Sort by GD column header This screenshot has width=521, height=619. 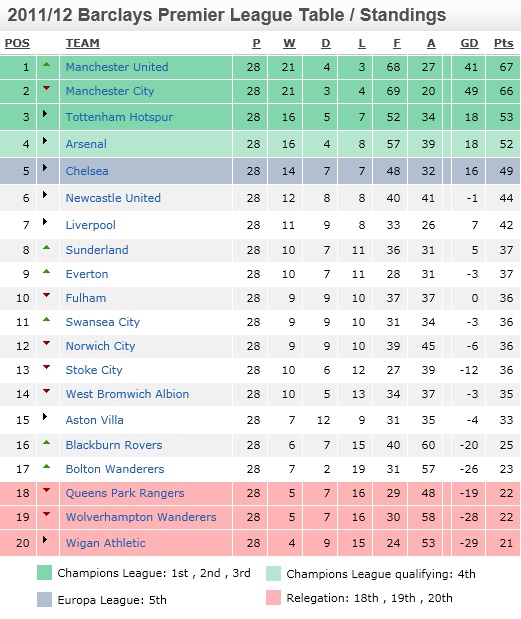(469, 43)
